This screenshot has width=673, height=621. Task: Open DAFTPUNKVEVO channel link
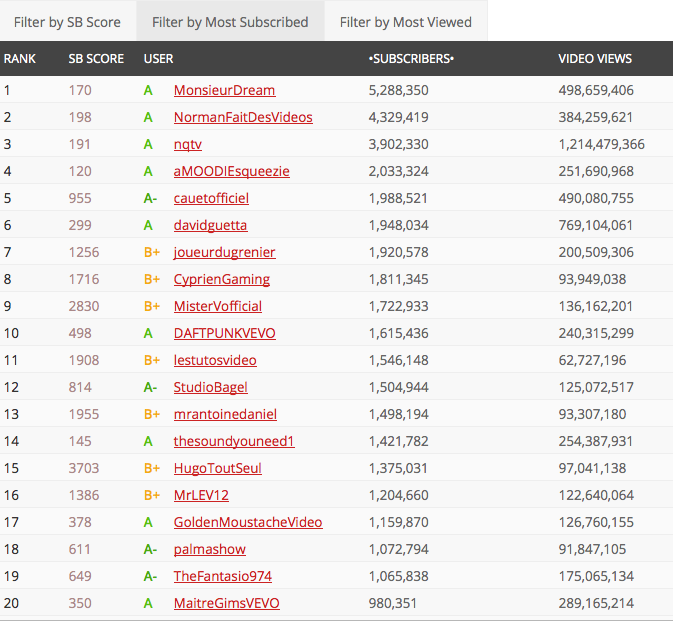click(224, 333)
